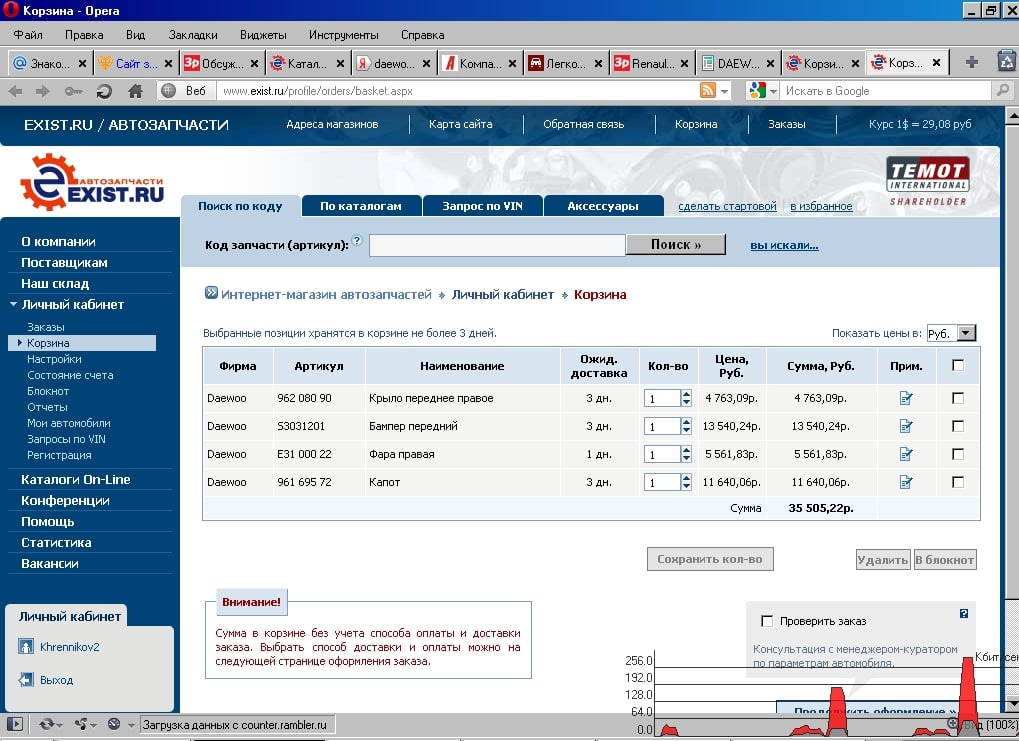Focus the Код запчасти (артикул) input field
Image resolution: width=1019 pixels, height=741 pixels.
click(x=497, y=245)
